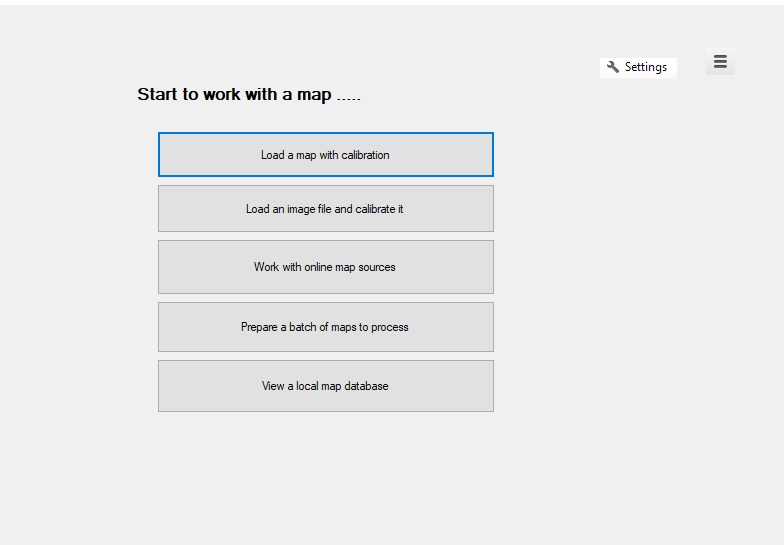Open Settings with the wrench button
The height and width of the screenshot is (545, 784).
[638, 68]
